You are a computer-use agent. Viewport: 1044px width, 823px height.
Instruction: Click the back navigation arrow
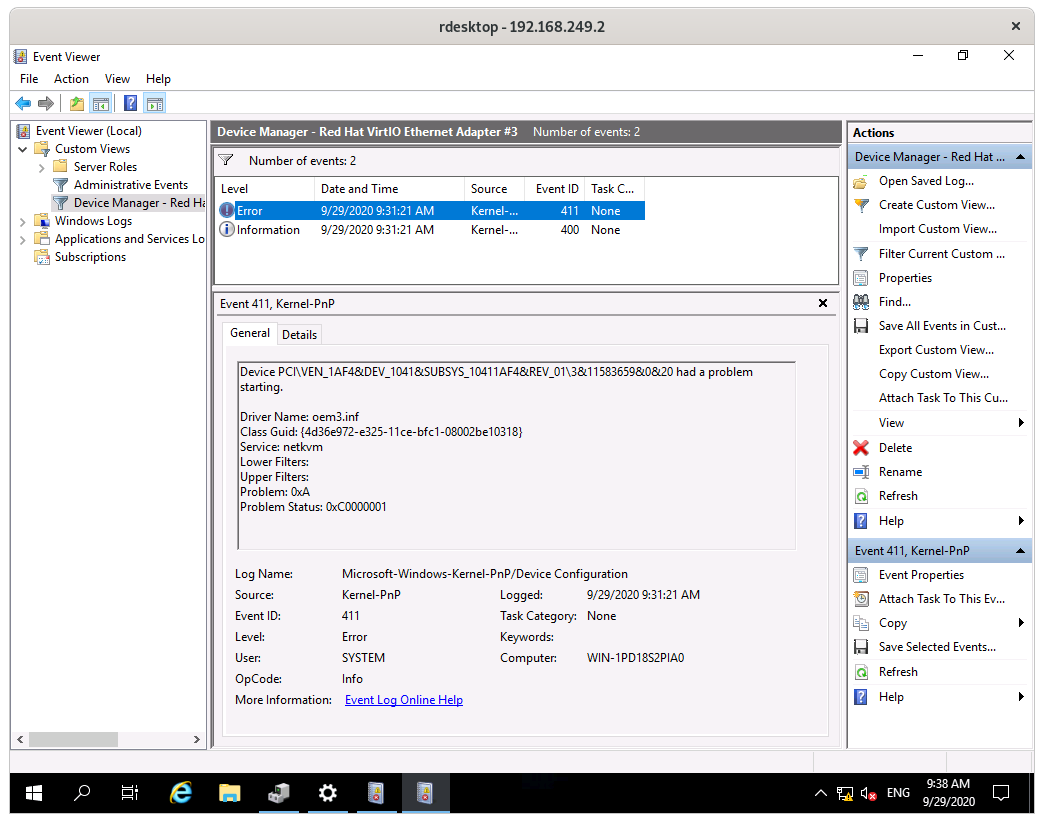(23, 102)
